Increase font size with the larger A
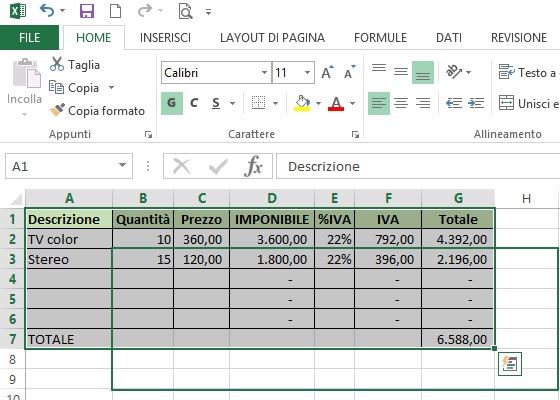This screenshot has height=400, width=560. click(x=327, y=72)
